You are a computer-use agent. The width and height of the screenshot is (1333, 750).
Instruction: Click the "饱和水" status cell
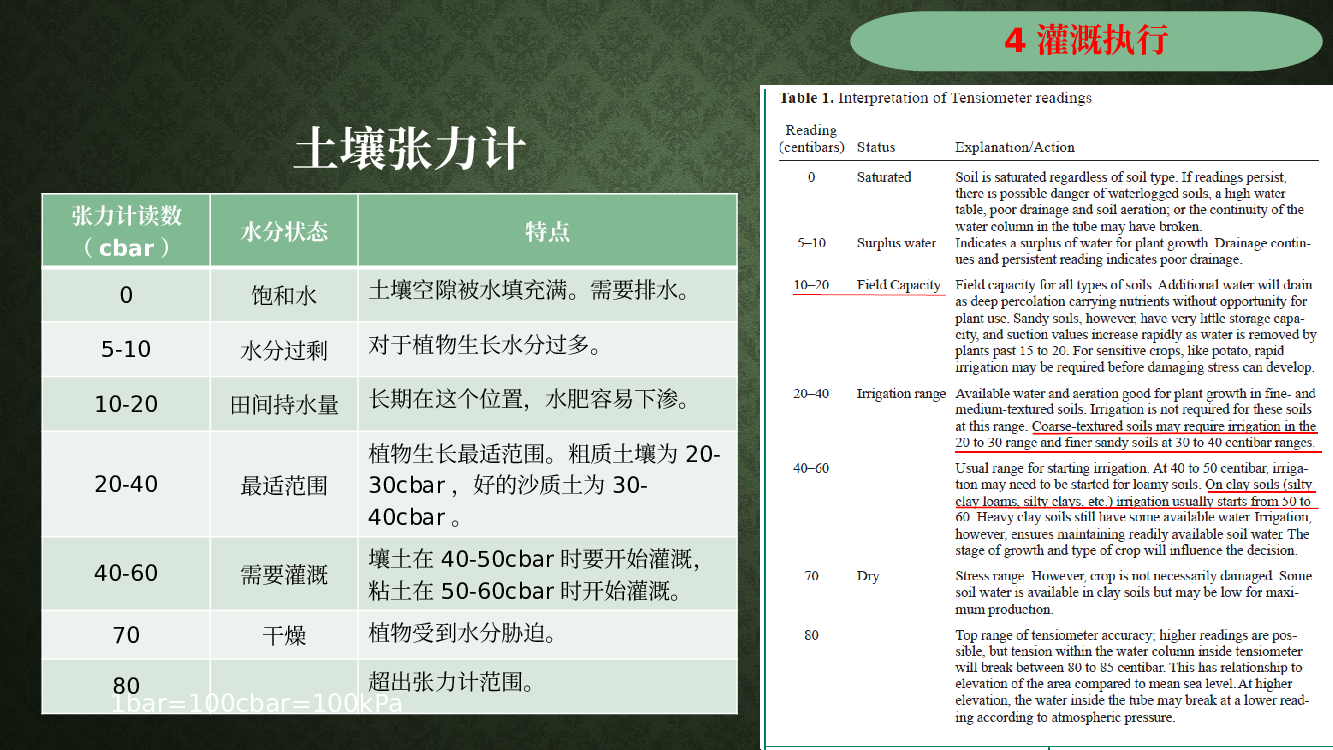tap(284, 295)
